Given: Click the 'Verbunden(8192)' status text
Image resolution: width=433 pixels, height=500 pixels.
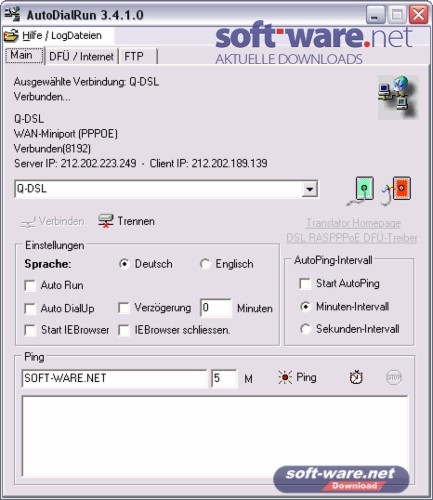Looking at the screenshot, I should 52,149.
